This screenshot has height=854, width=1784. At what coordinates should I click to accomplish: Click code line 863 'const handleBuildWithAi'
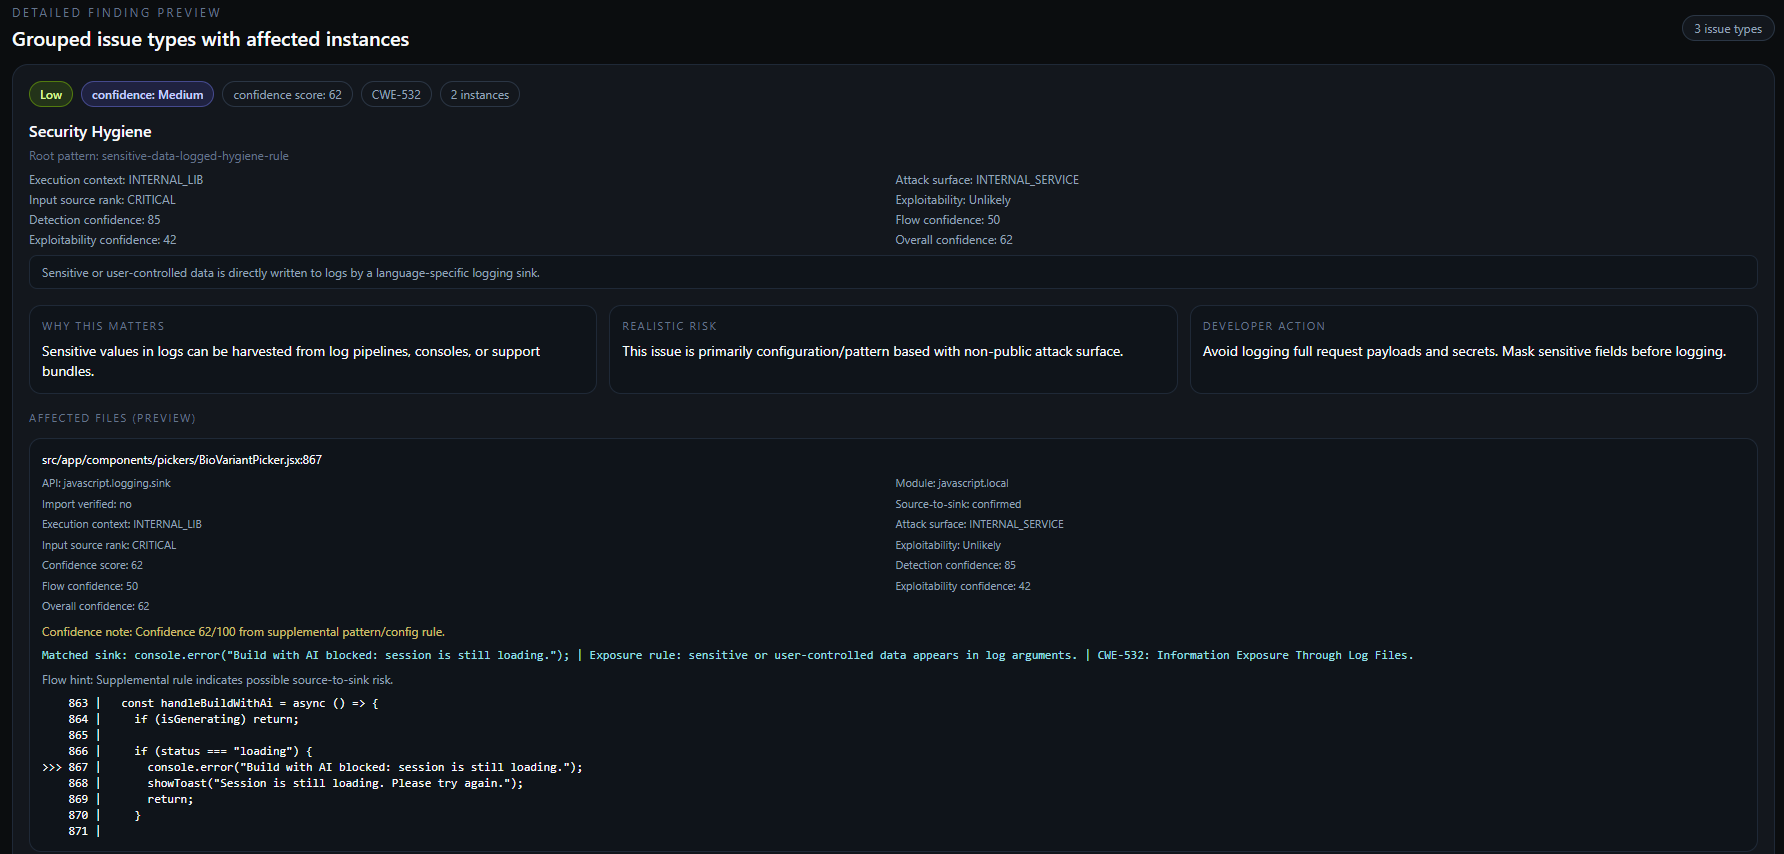point(223,703)
